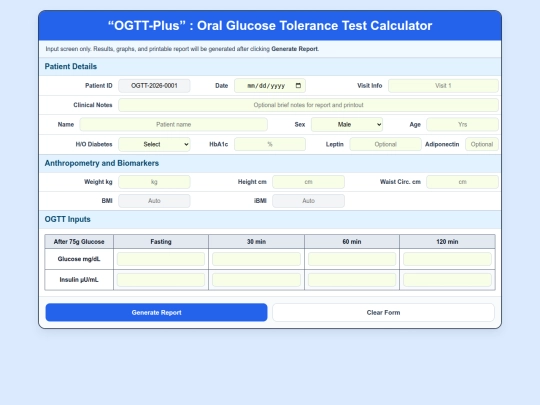Click the 120 min column header
Image resolution: width=540 pixels, height=405 pixels.
pyautogui.click(x=447, y=242)
